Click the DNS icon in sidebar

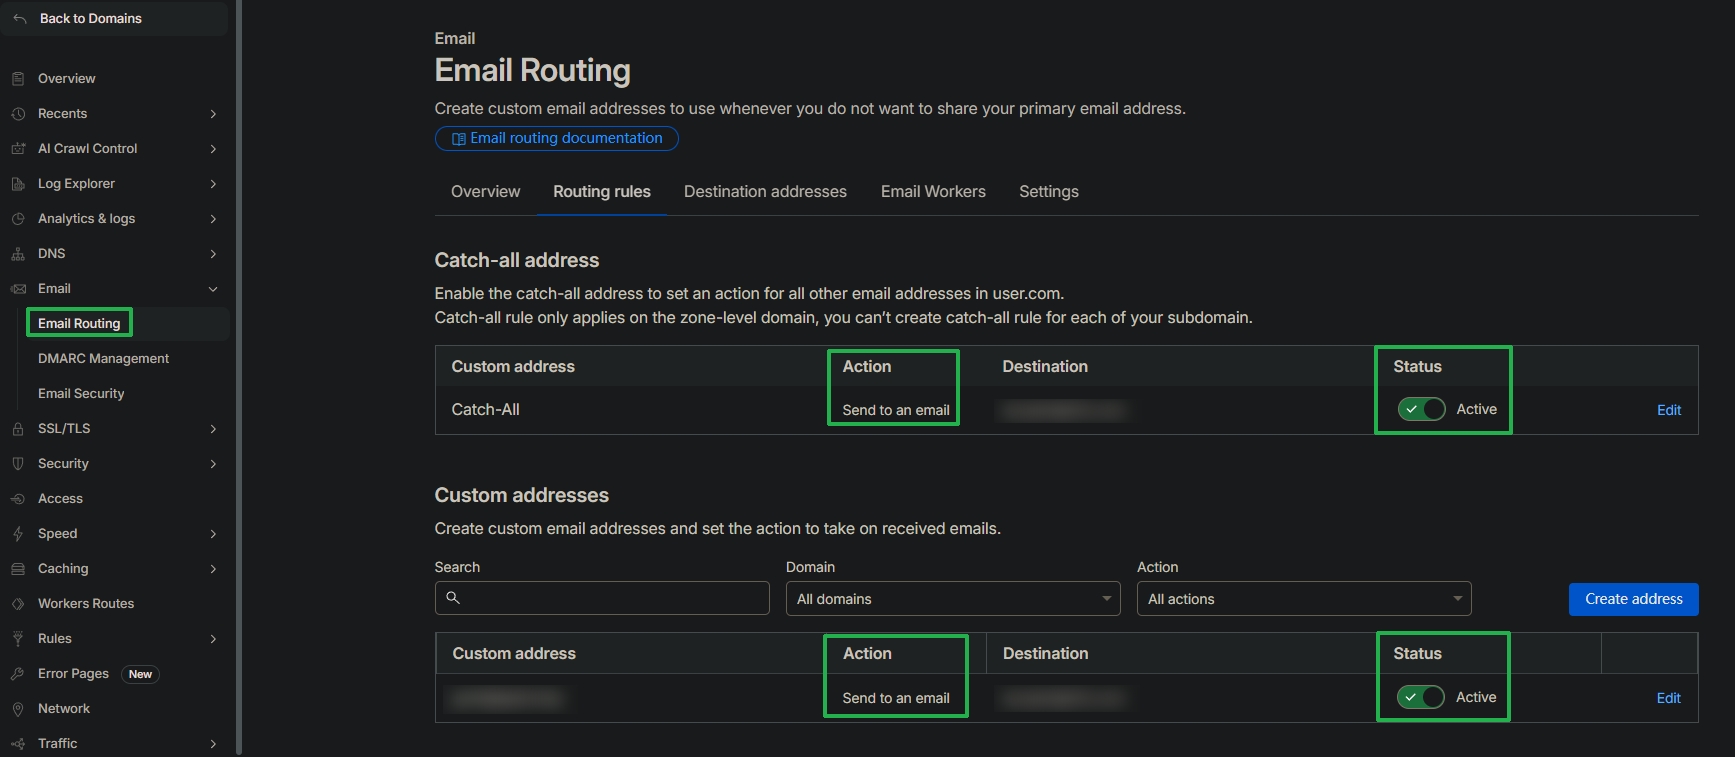pos(18,254)
